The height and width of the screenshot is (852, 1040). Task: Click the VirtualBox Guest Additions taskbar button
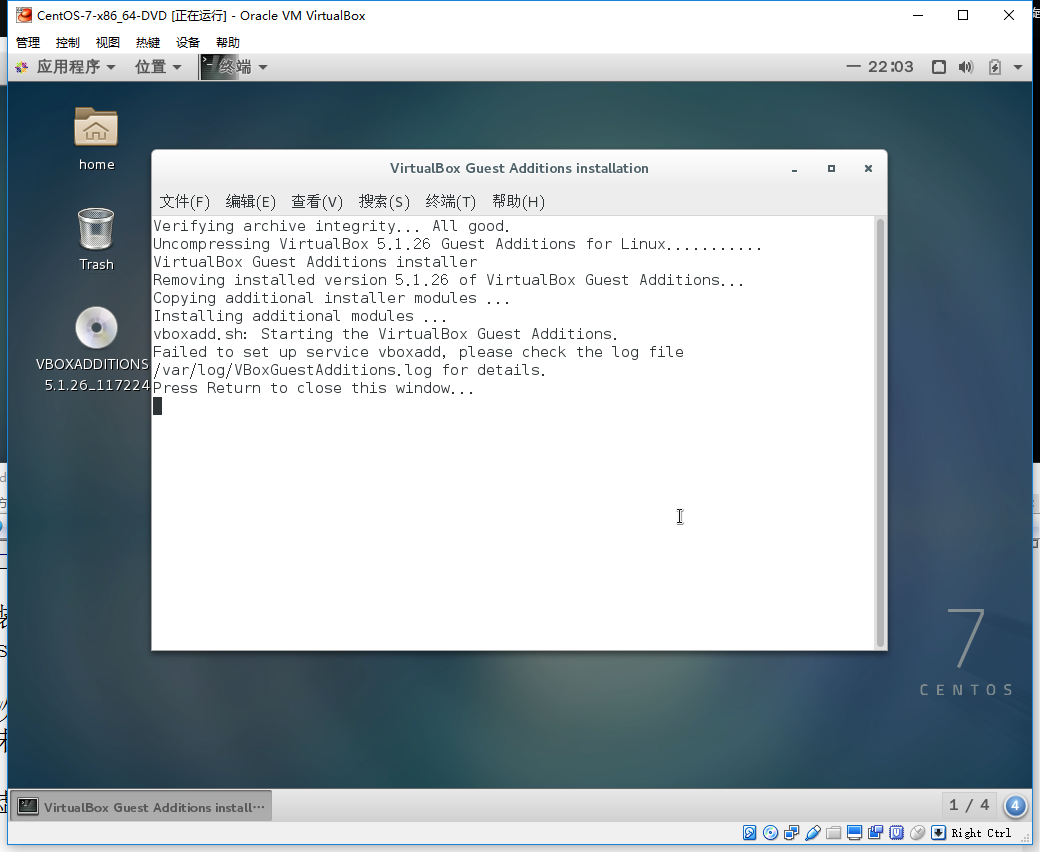pos(143,807)
